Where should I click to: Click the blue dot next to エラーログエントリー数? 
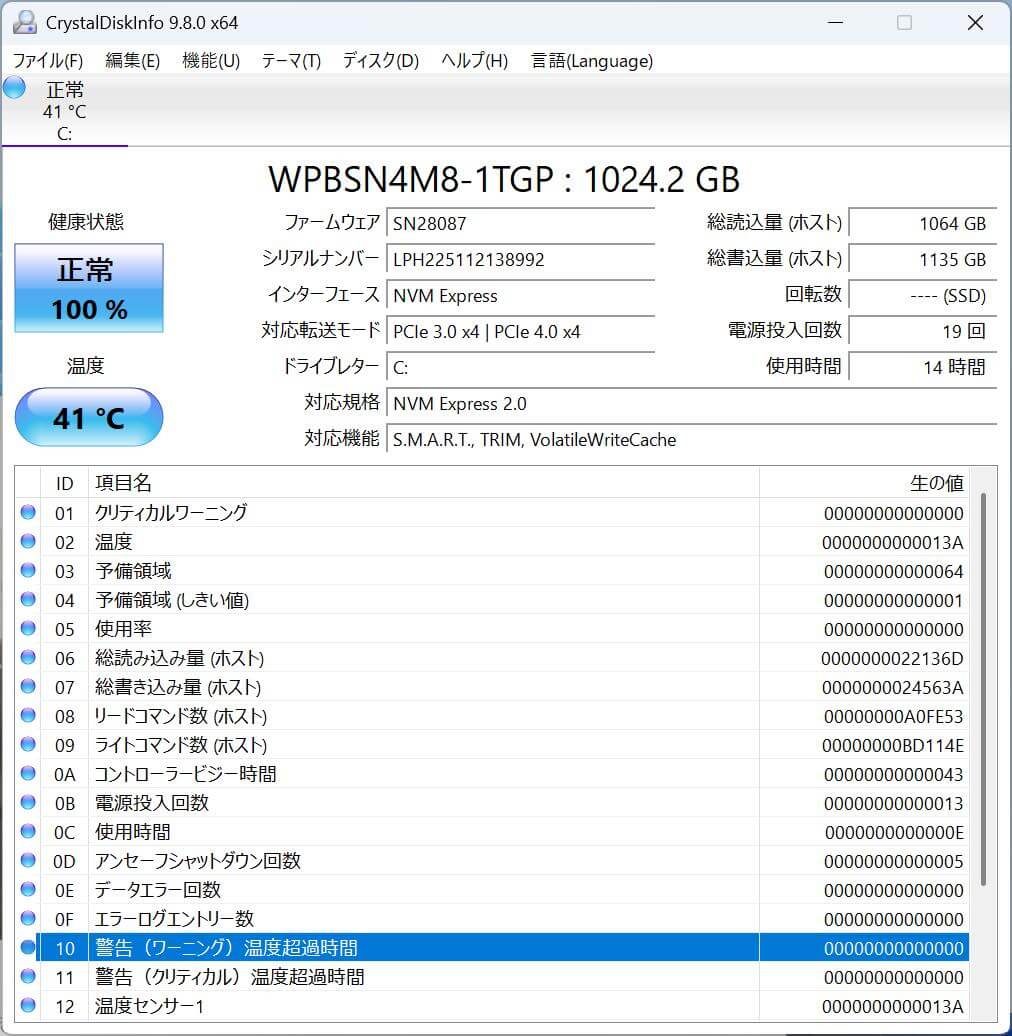[29, 919]
